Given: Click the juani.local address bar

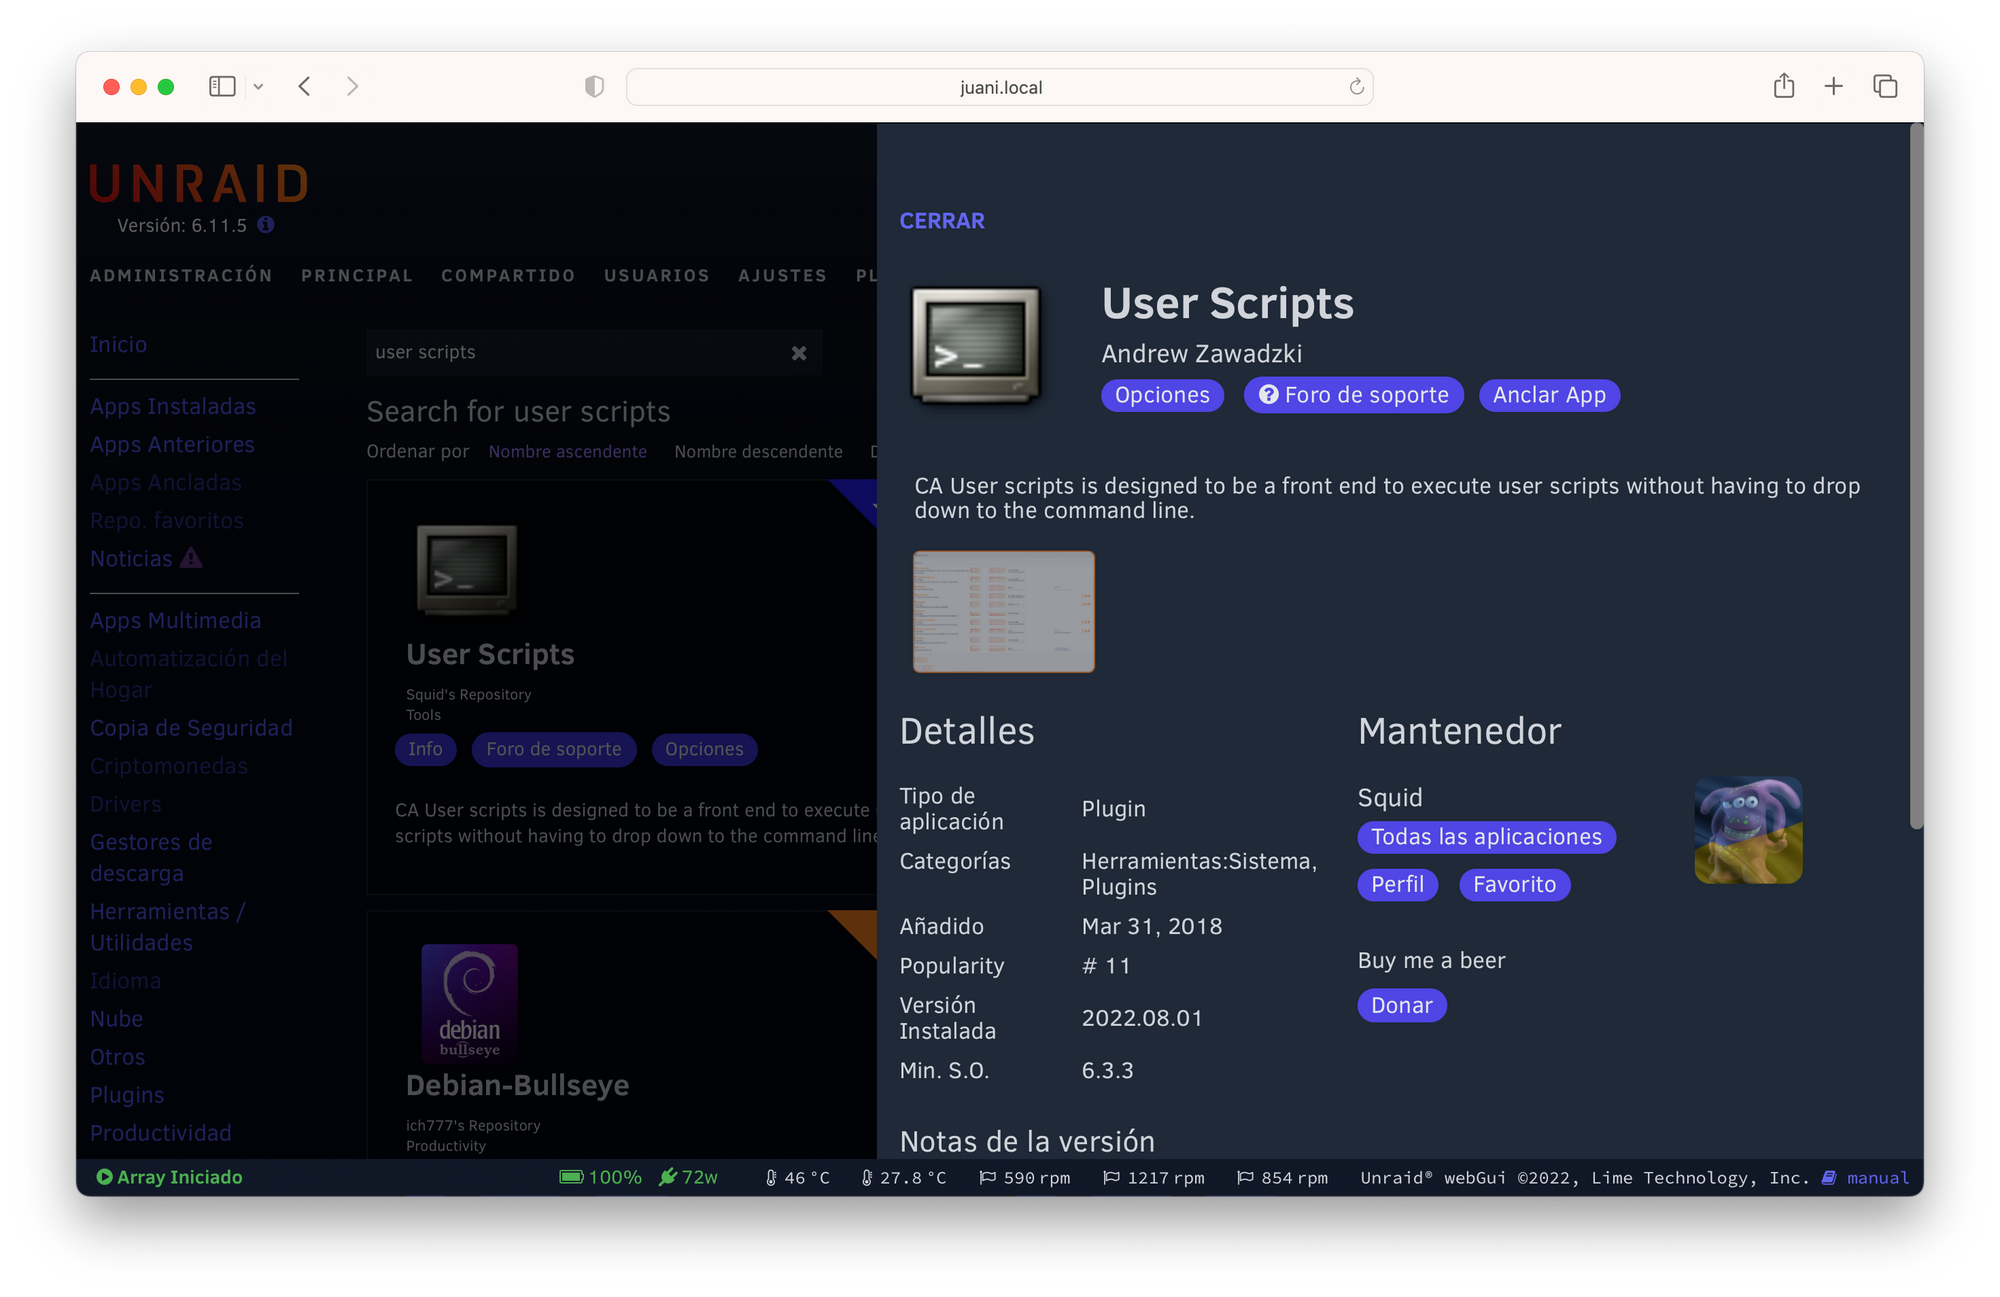Looking at the screenshot, I should point(999,87).
